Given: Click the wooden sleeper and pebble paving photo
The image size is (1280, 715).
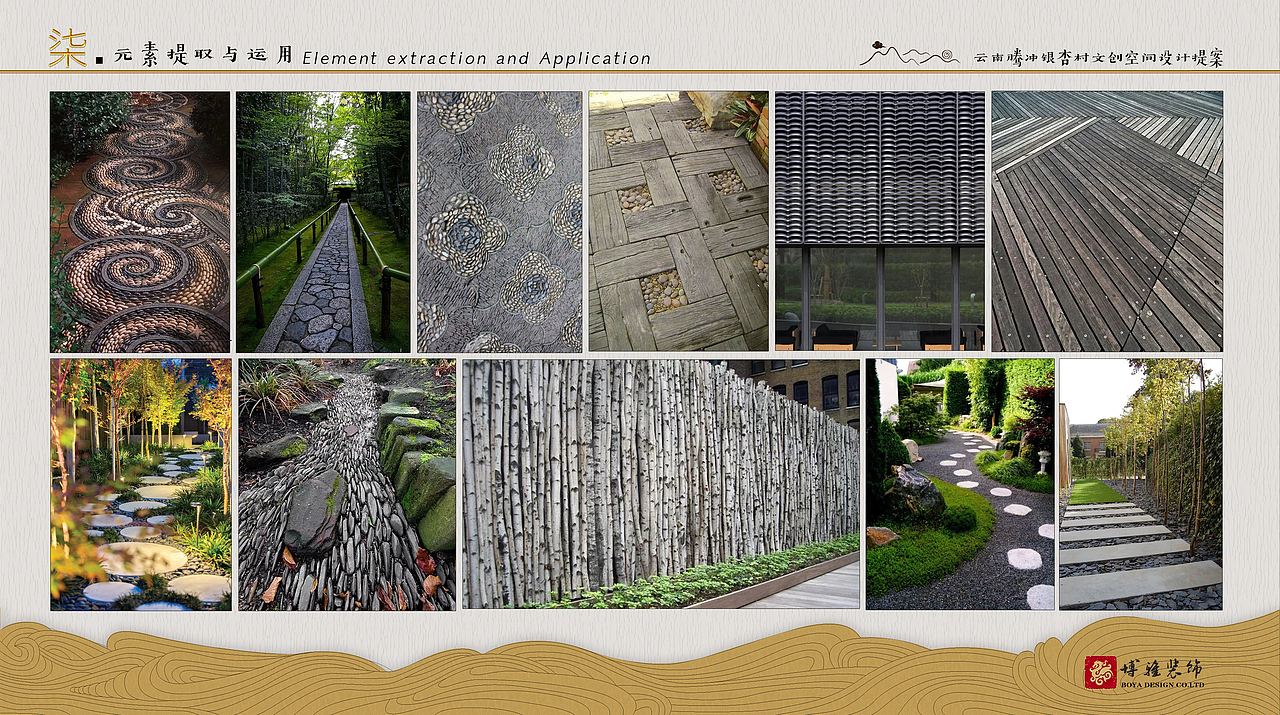Looking at the screenshot, I should coord(678,221).
